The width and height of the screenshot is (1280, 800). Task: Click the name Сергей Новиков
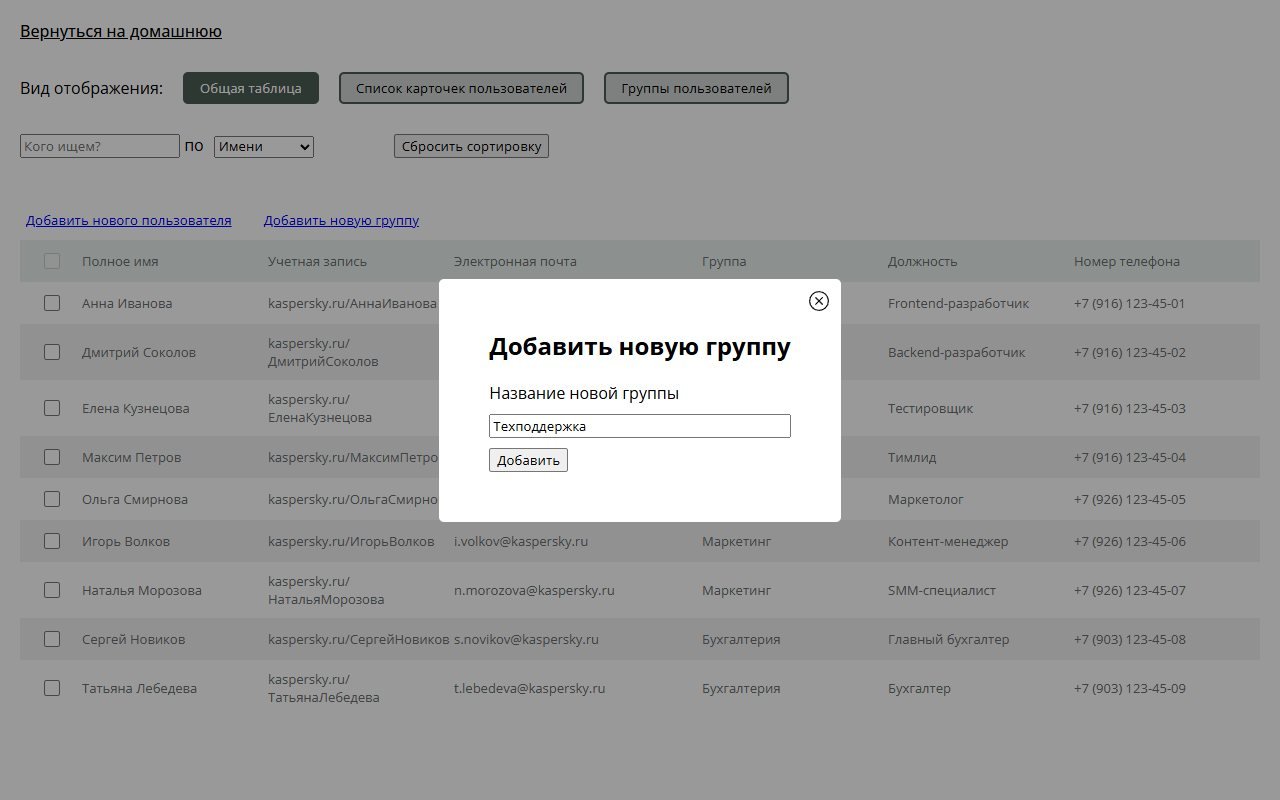133,639
